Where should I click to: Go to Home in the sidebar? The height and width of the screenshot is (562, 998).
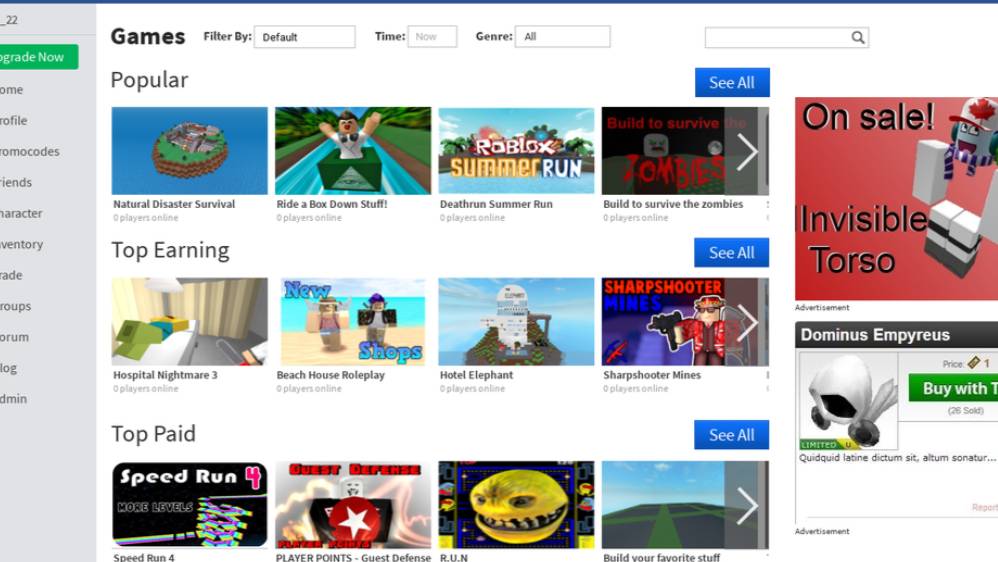tap(11, 90)
